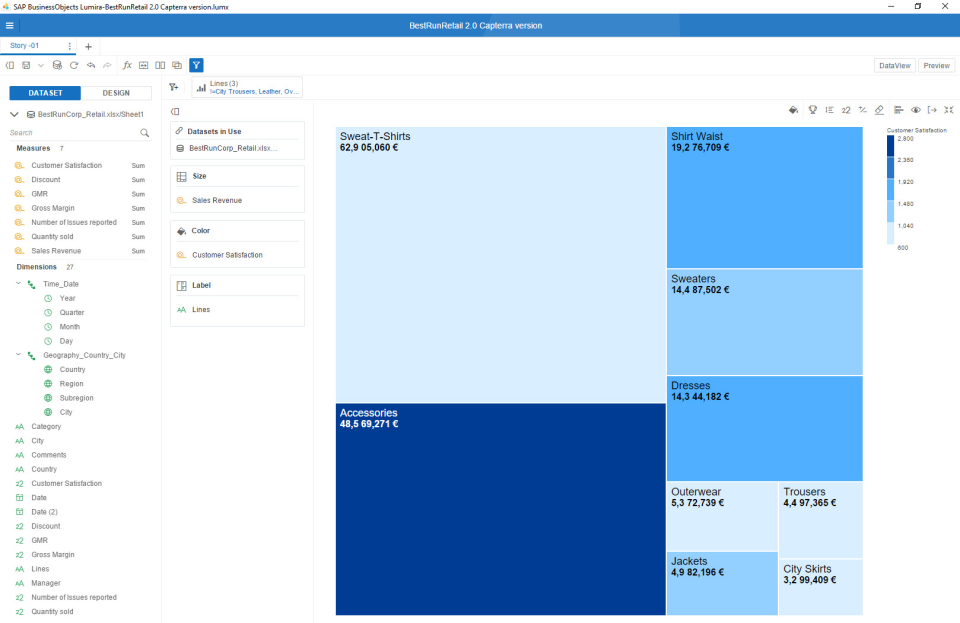Click the fullscreen collapse icon above the chart
This screenshot has width=960, height=623.
[948, 110]
